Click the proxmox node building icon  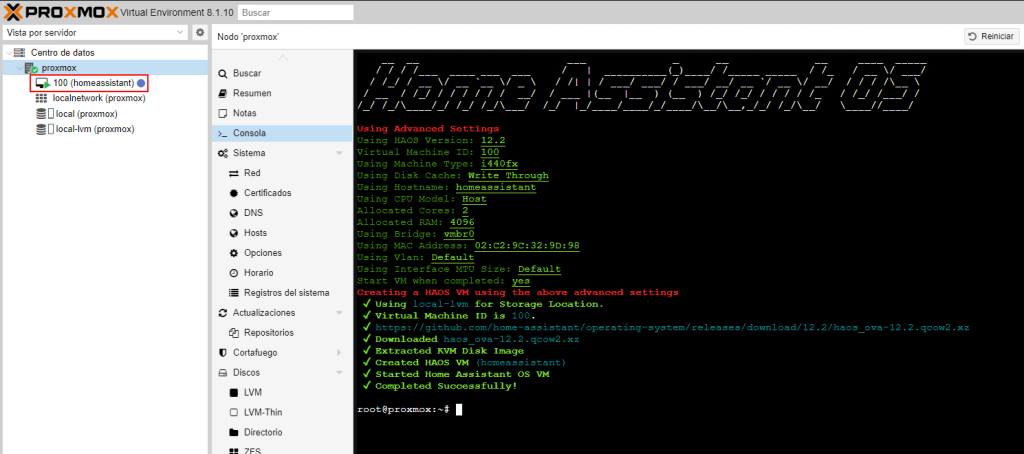pyautogui.click(x=31, y=68)
